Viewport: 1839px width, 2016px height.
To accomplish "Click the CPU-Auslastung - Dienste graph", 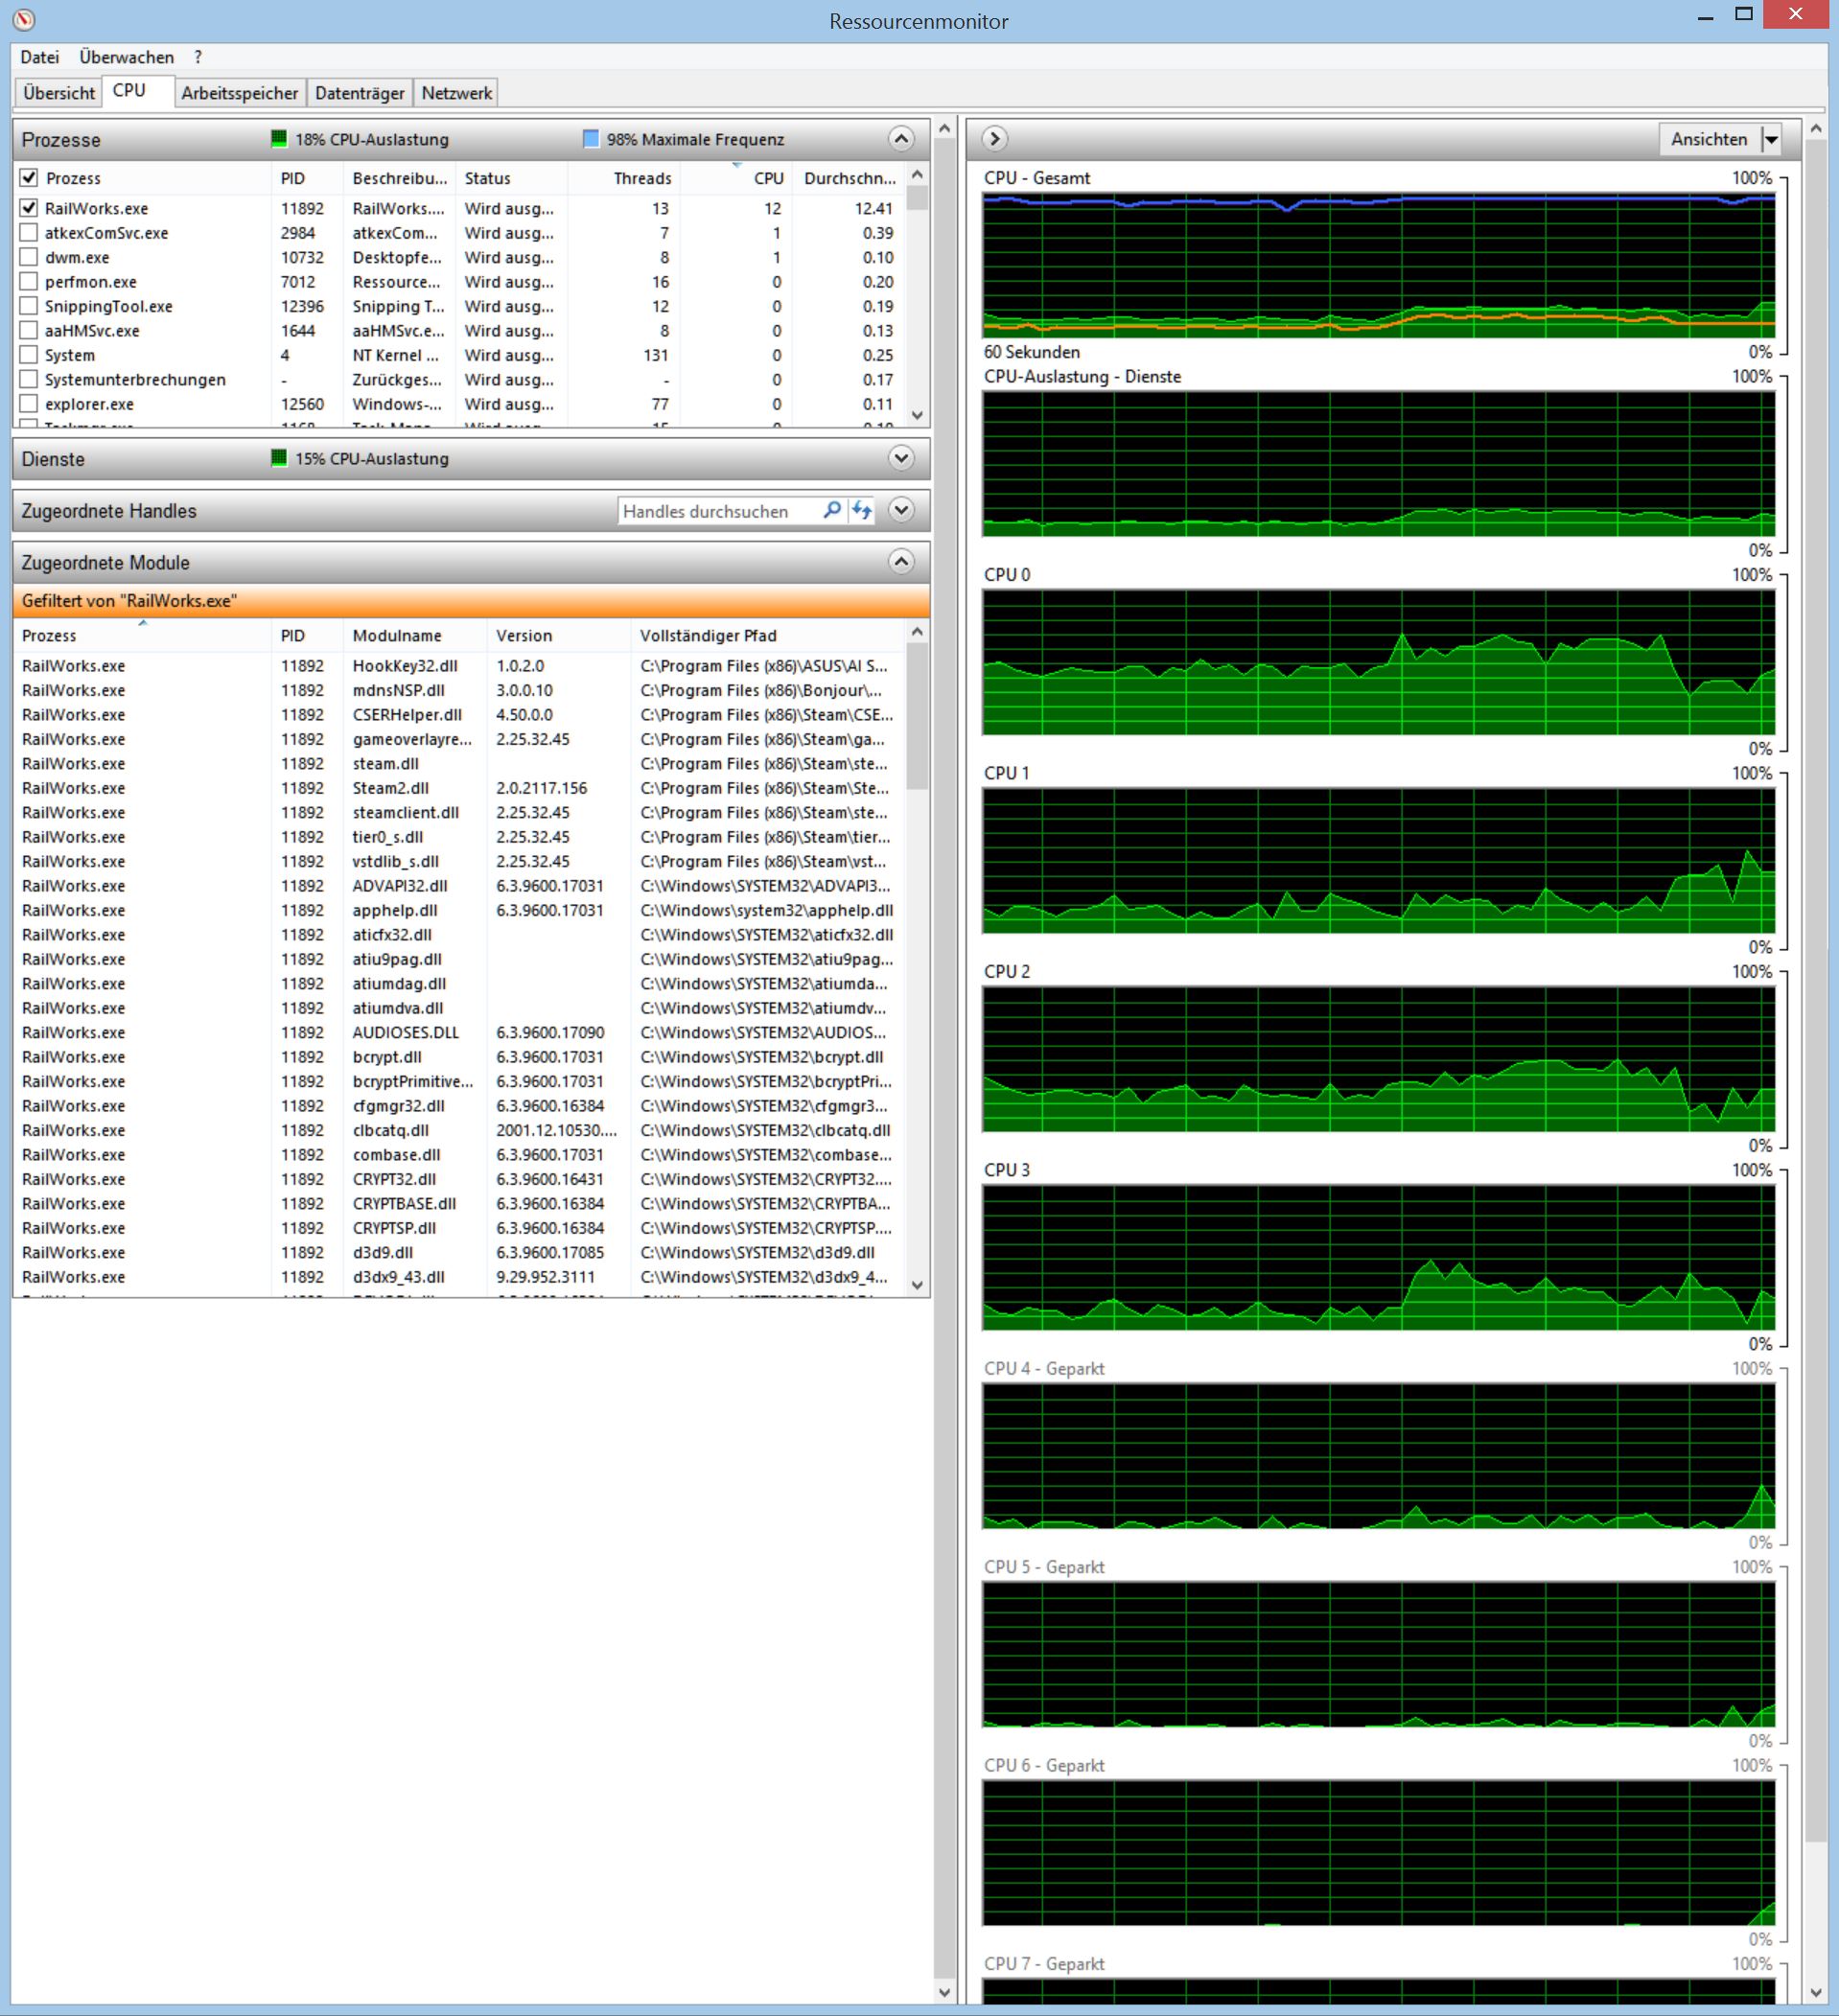I will pyautogui.click(x=1379, y=464).
